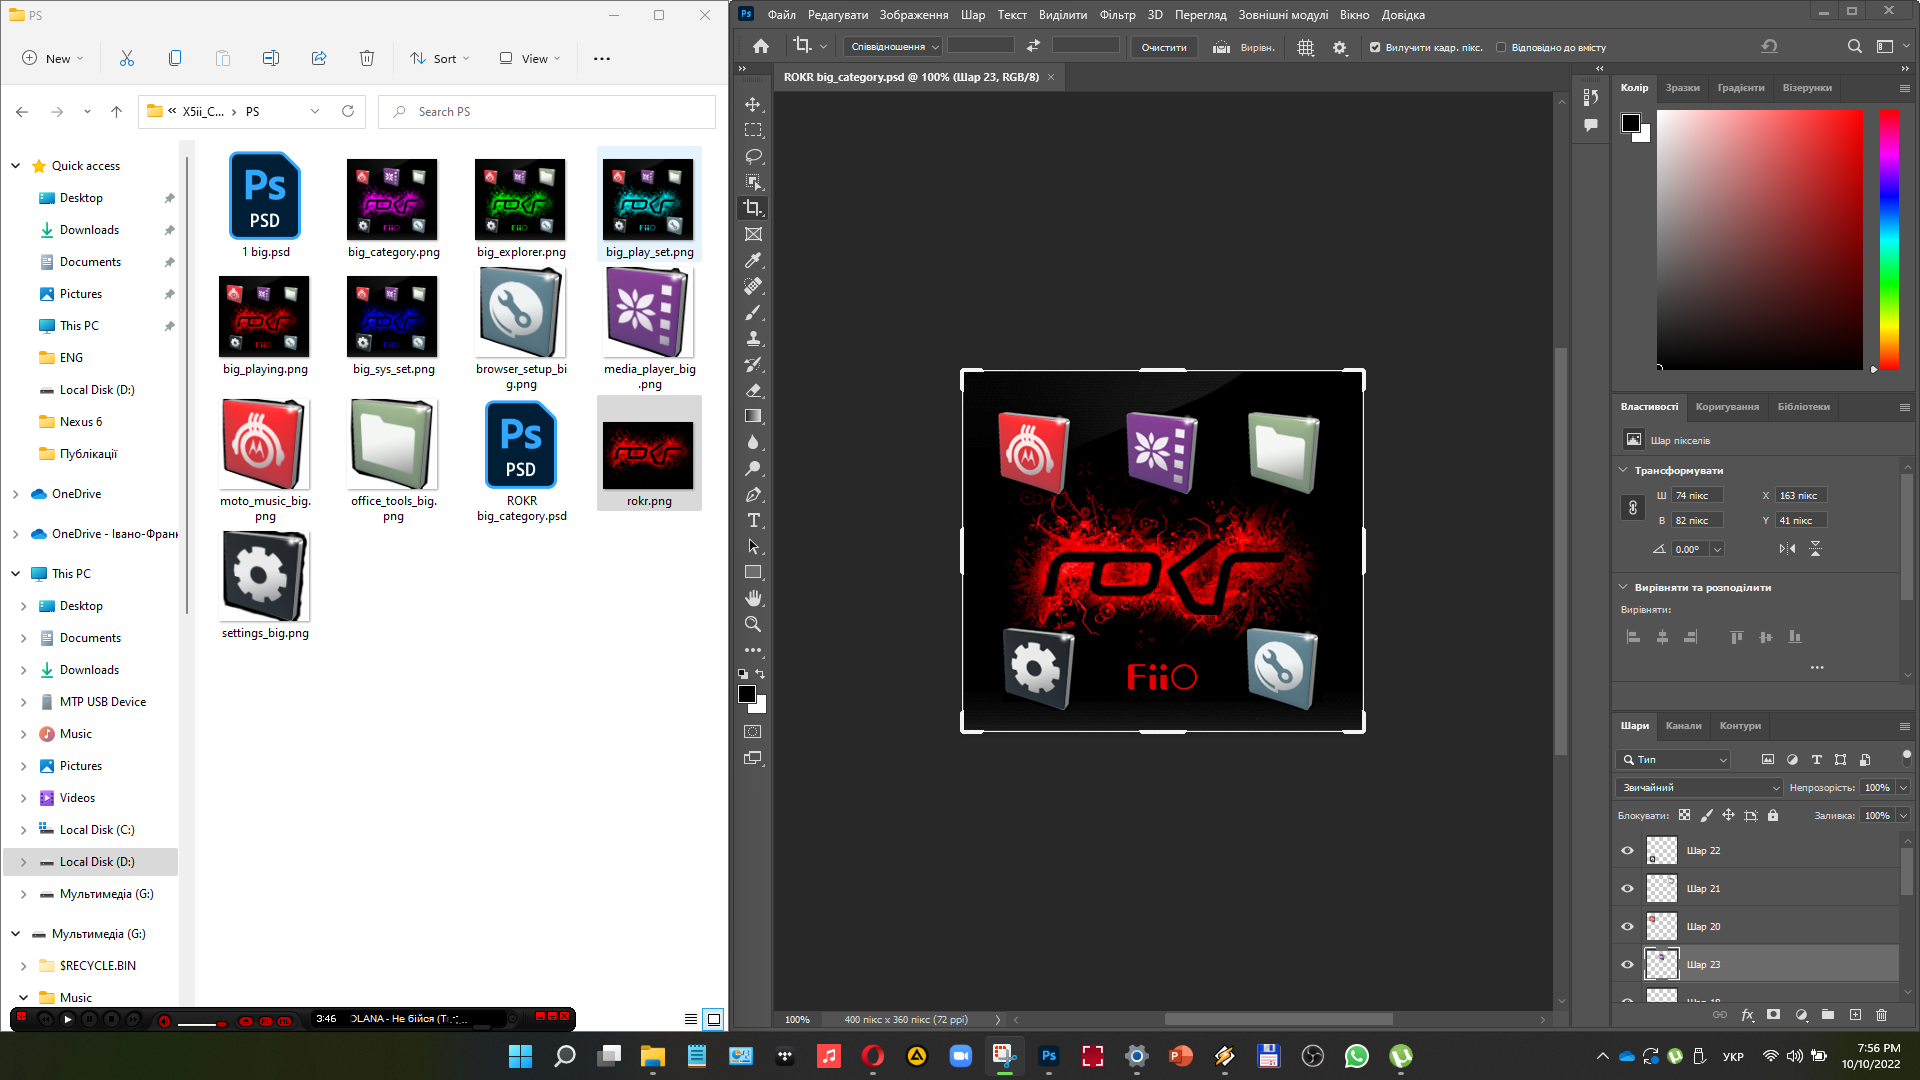Open Photoshop search magnifier
Viewport: 1920px width, 1080px height.
1854,46
